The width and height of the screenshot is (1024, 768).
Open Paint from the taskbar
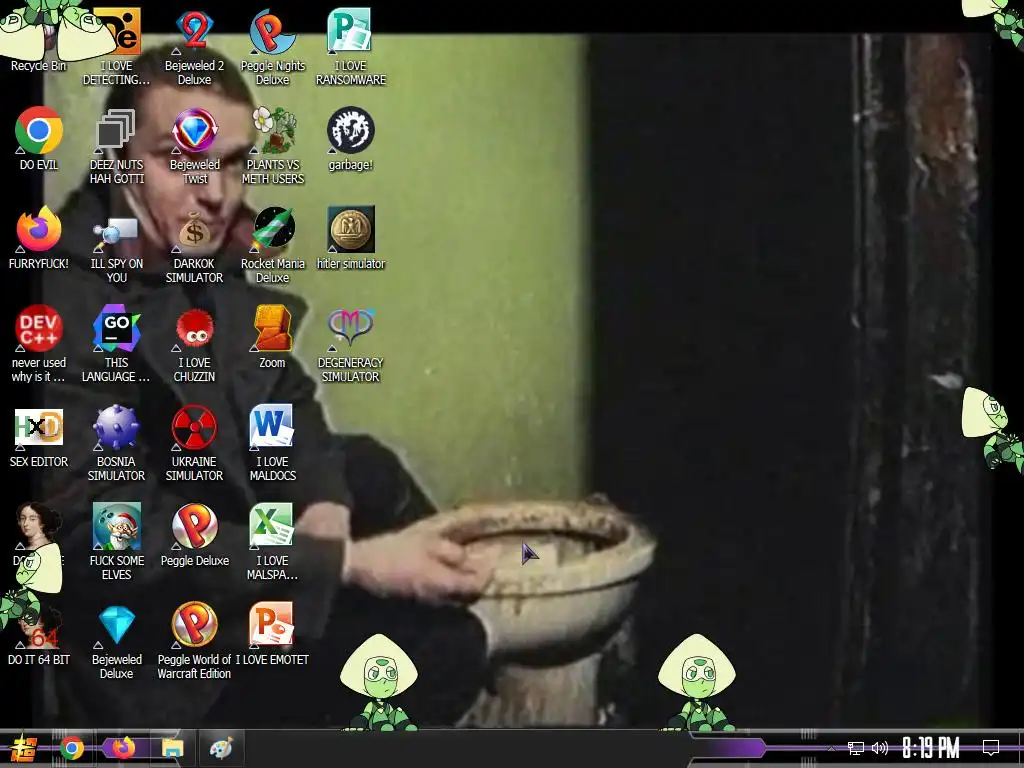tap(221, 748)
